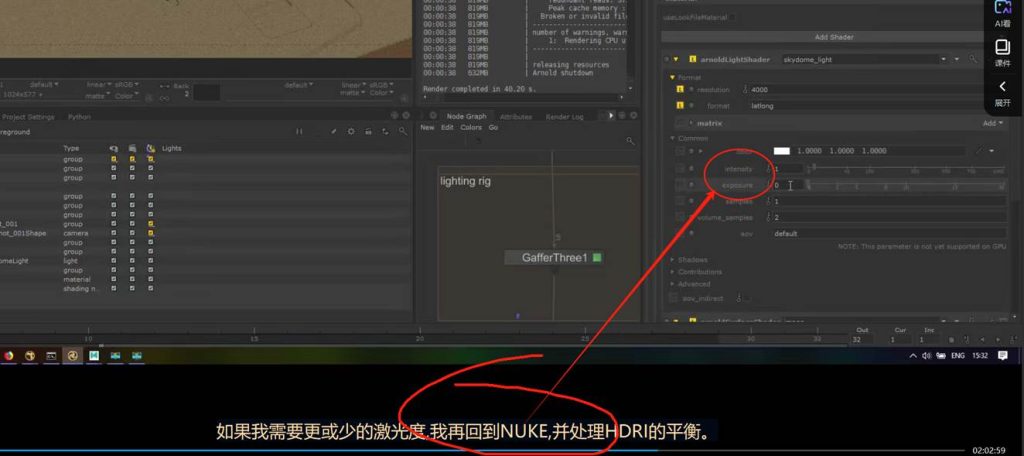Viewport: 1024px width, 456px height.
Task: Enable the checkbox beside the intensity parameter
Action: [x=681, y=168]
